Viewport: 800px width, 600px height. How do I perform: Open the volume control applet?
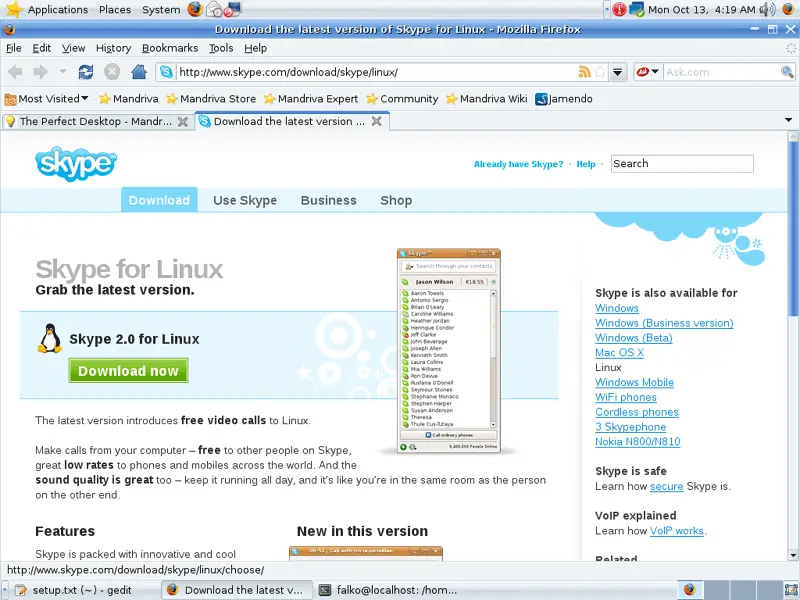coord(767,9)
